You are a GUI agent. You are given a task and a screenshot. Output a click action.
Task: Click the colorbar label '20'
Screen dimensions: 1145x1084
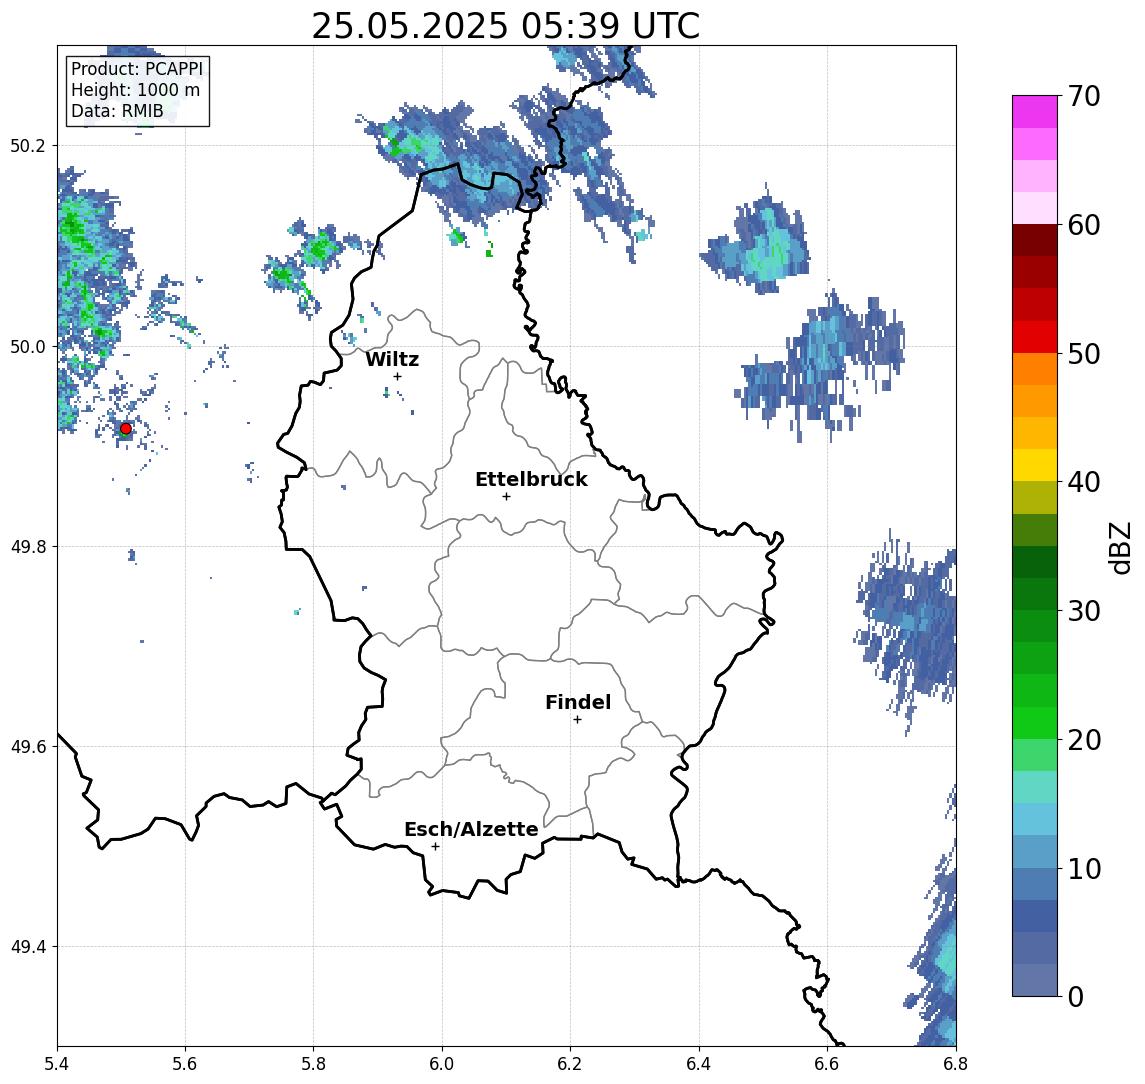(1084, 740)
